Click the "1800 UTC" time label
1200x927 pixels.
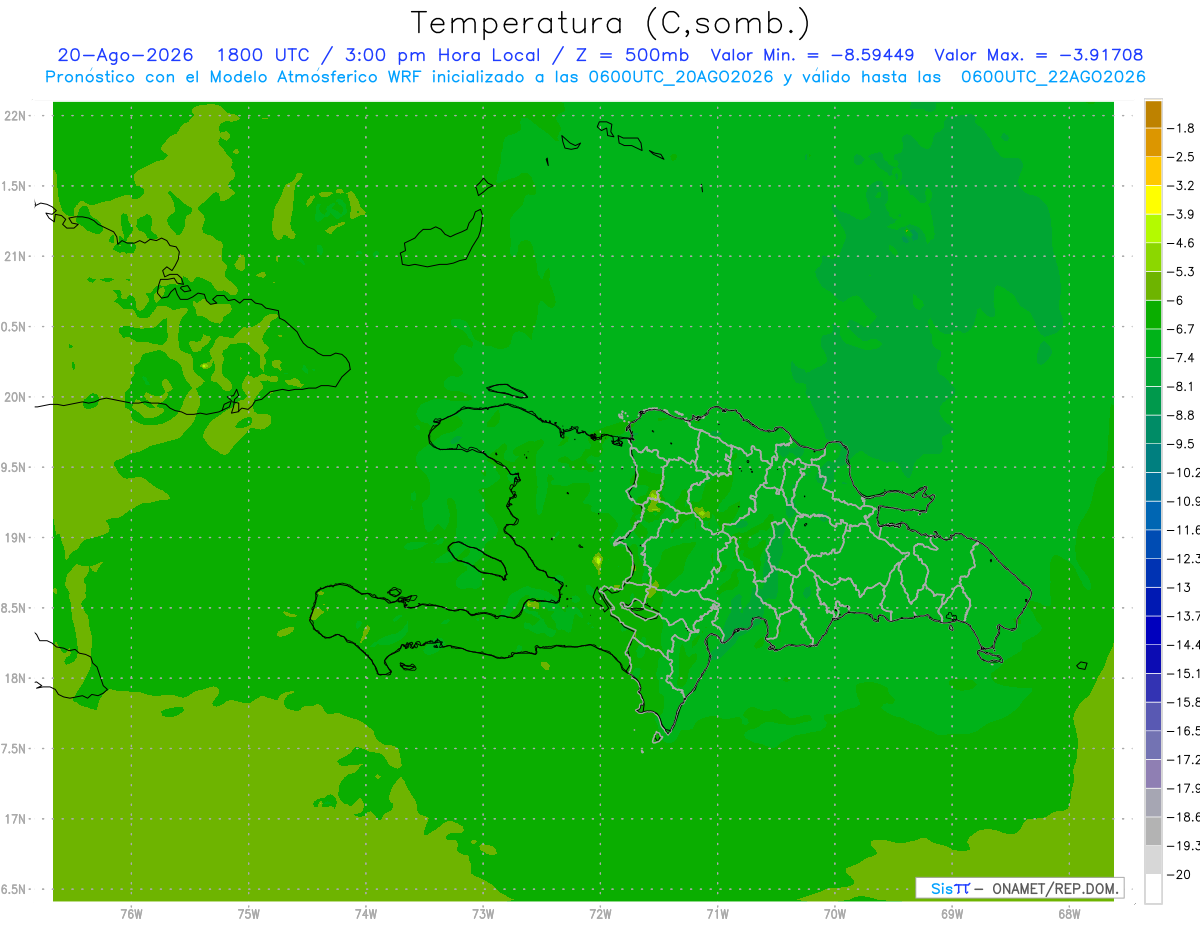pos(264,55)
